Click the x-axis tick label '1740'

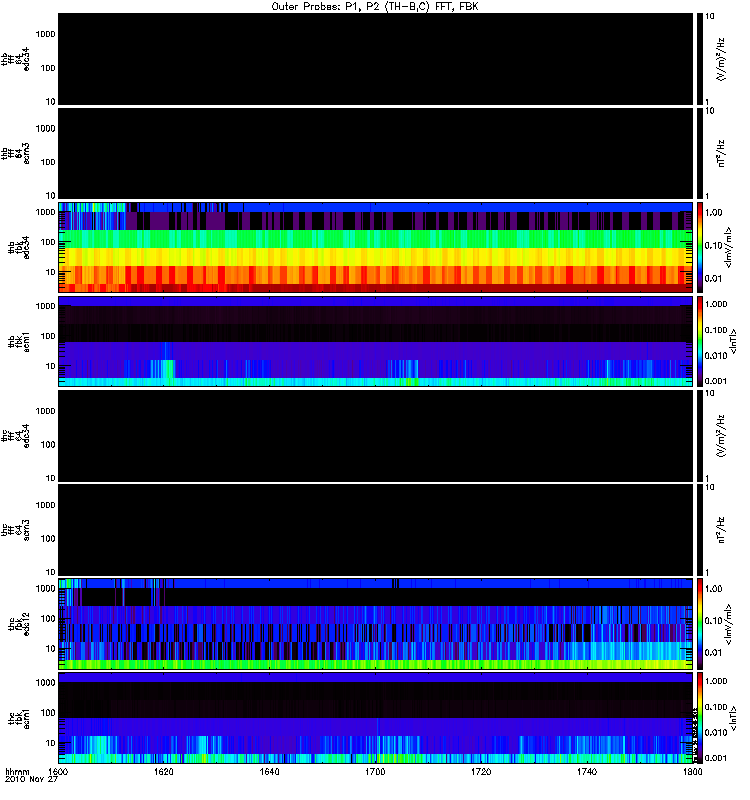point(587,771)
